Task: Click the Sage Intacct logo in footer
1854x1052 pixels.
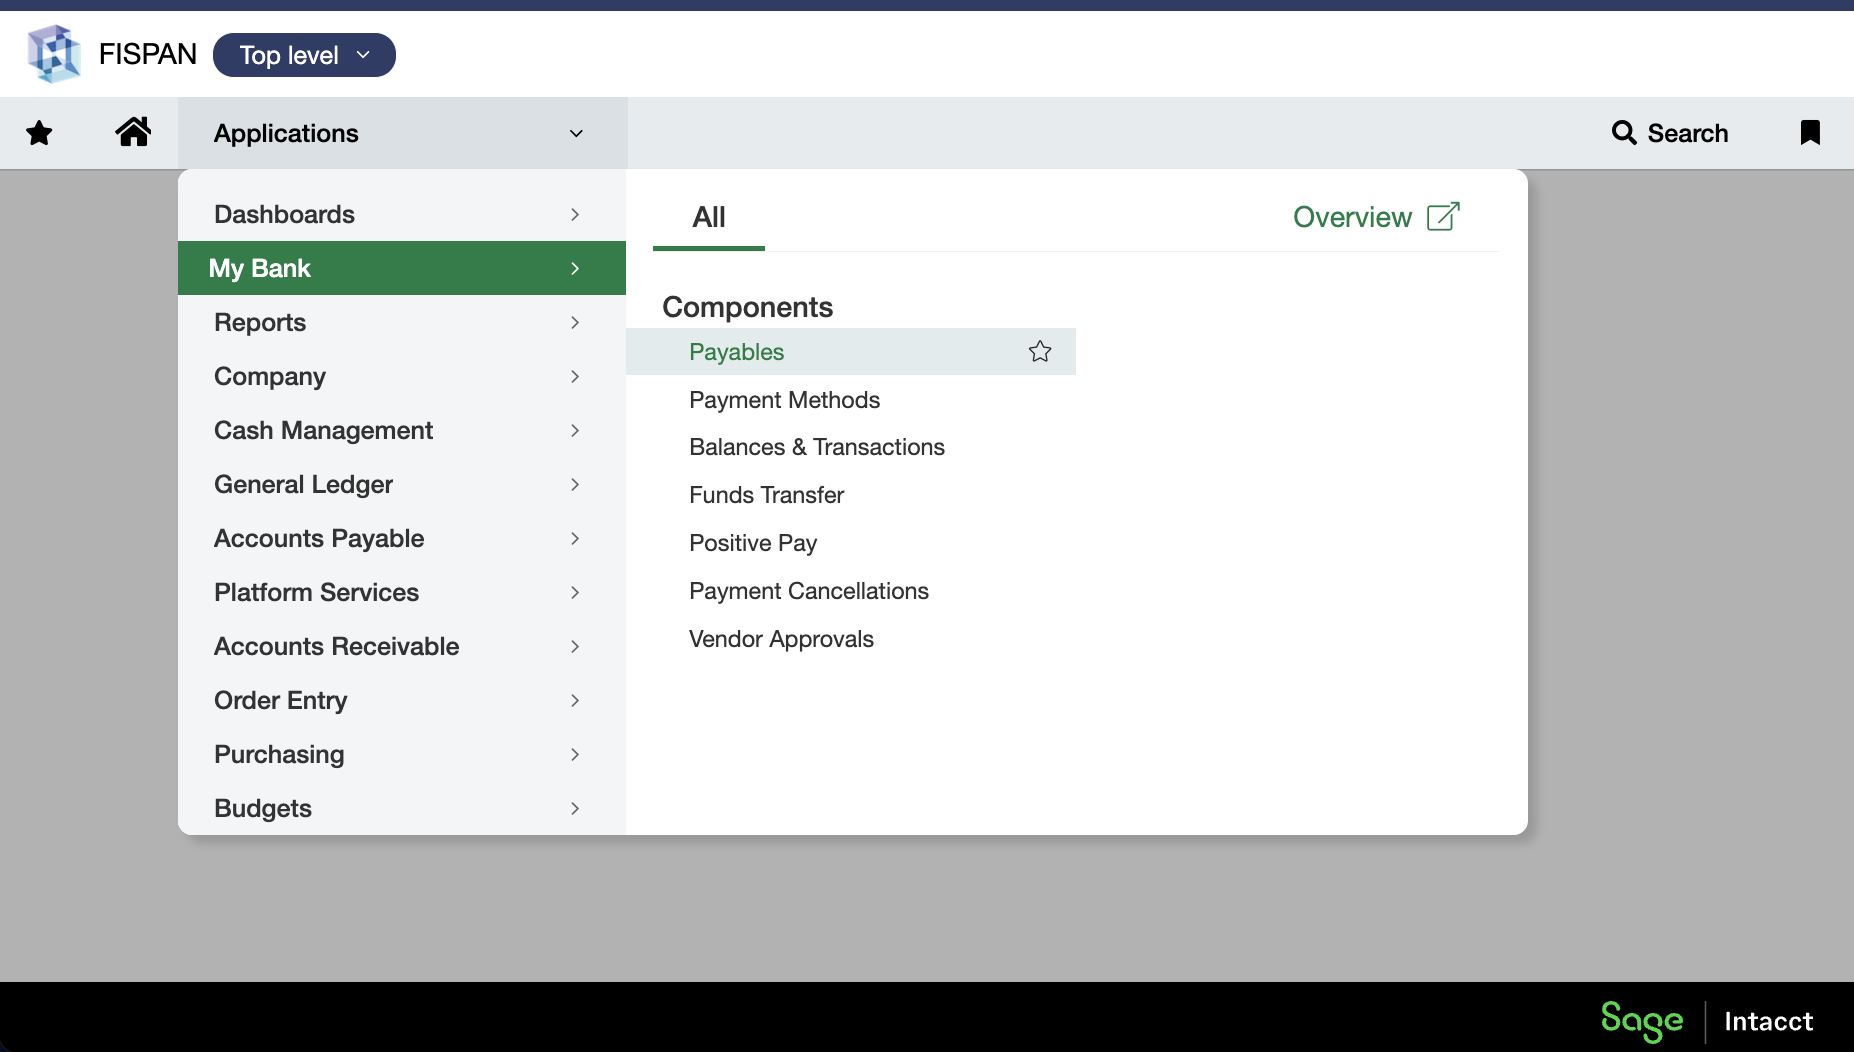Action: tap(1706, 1020)
